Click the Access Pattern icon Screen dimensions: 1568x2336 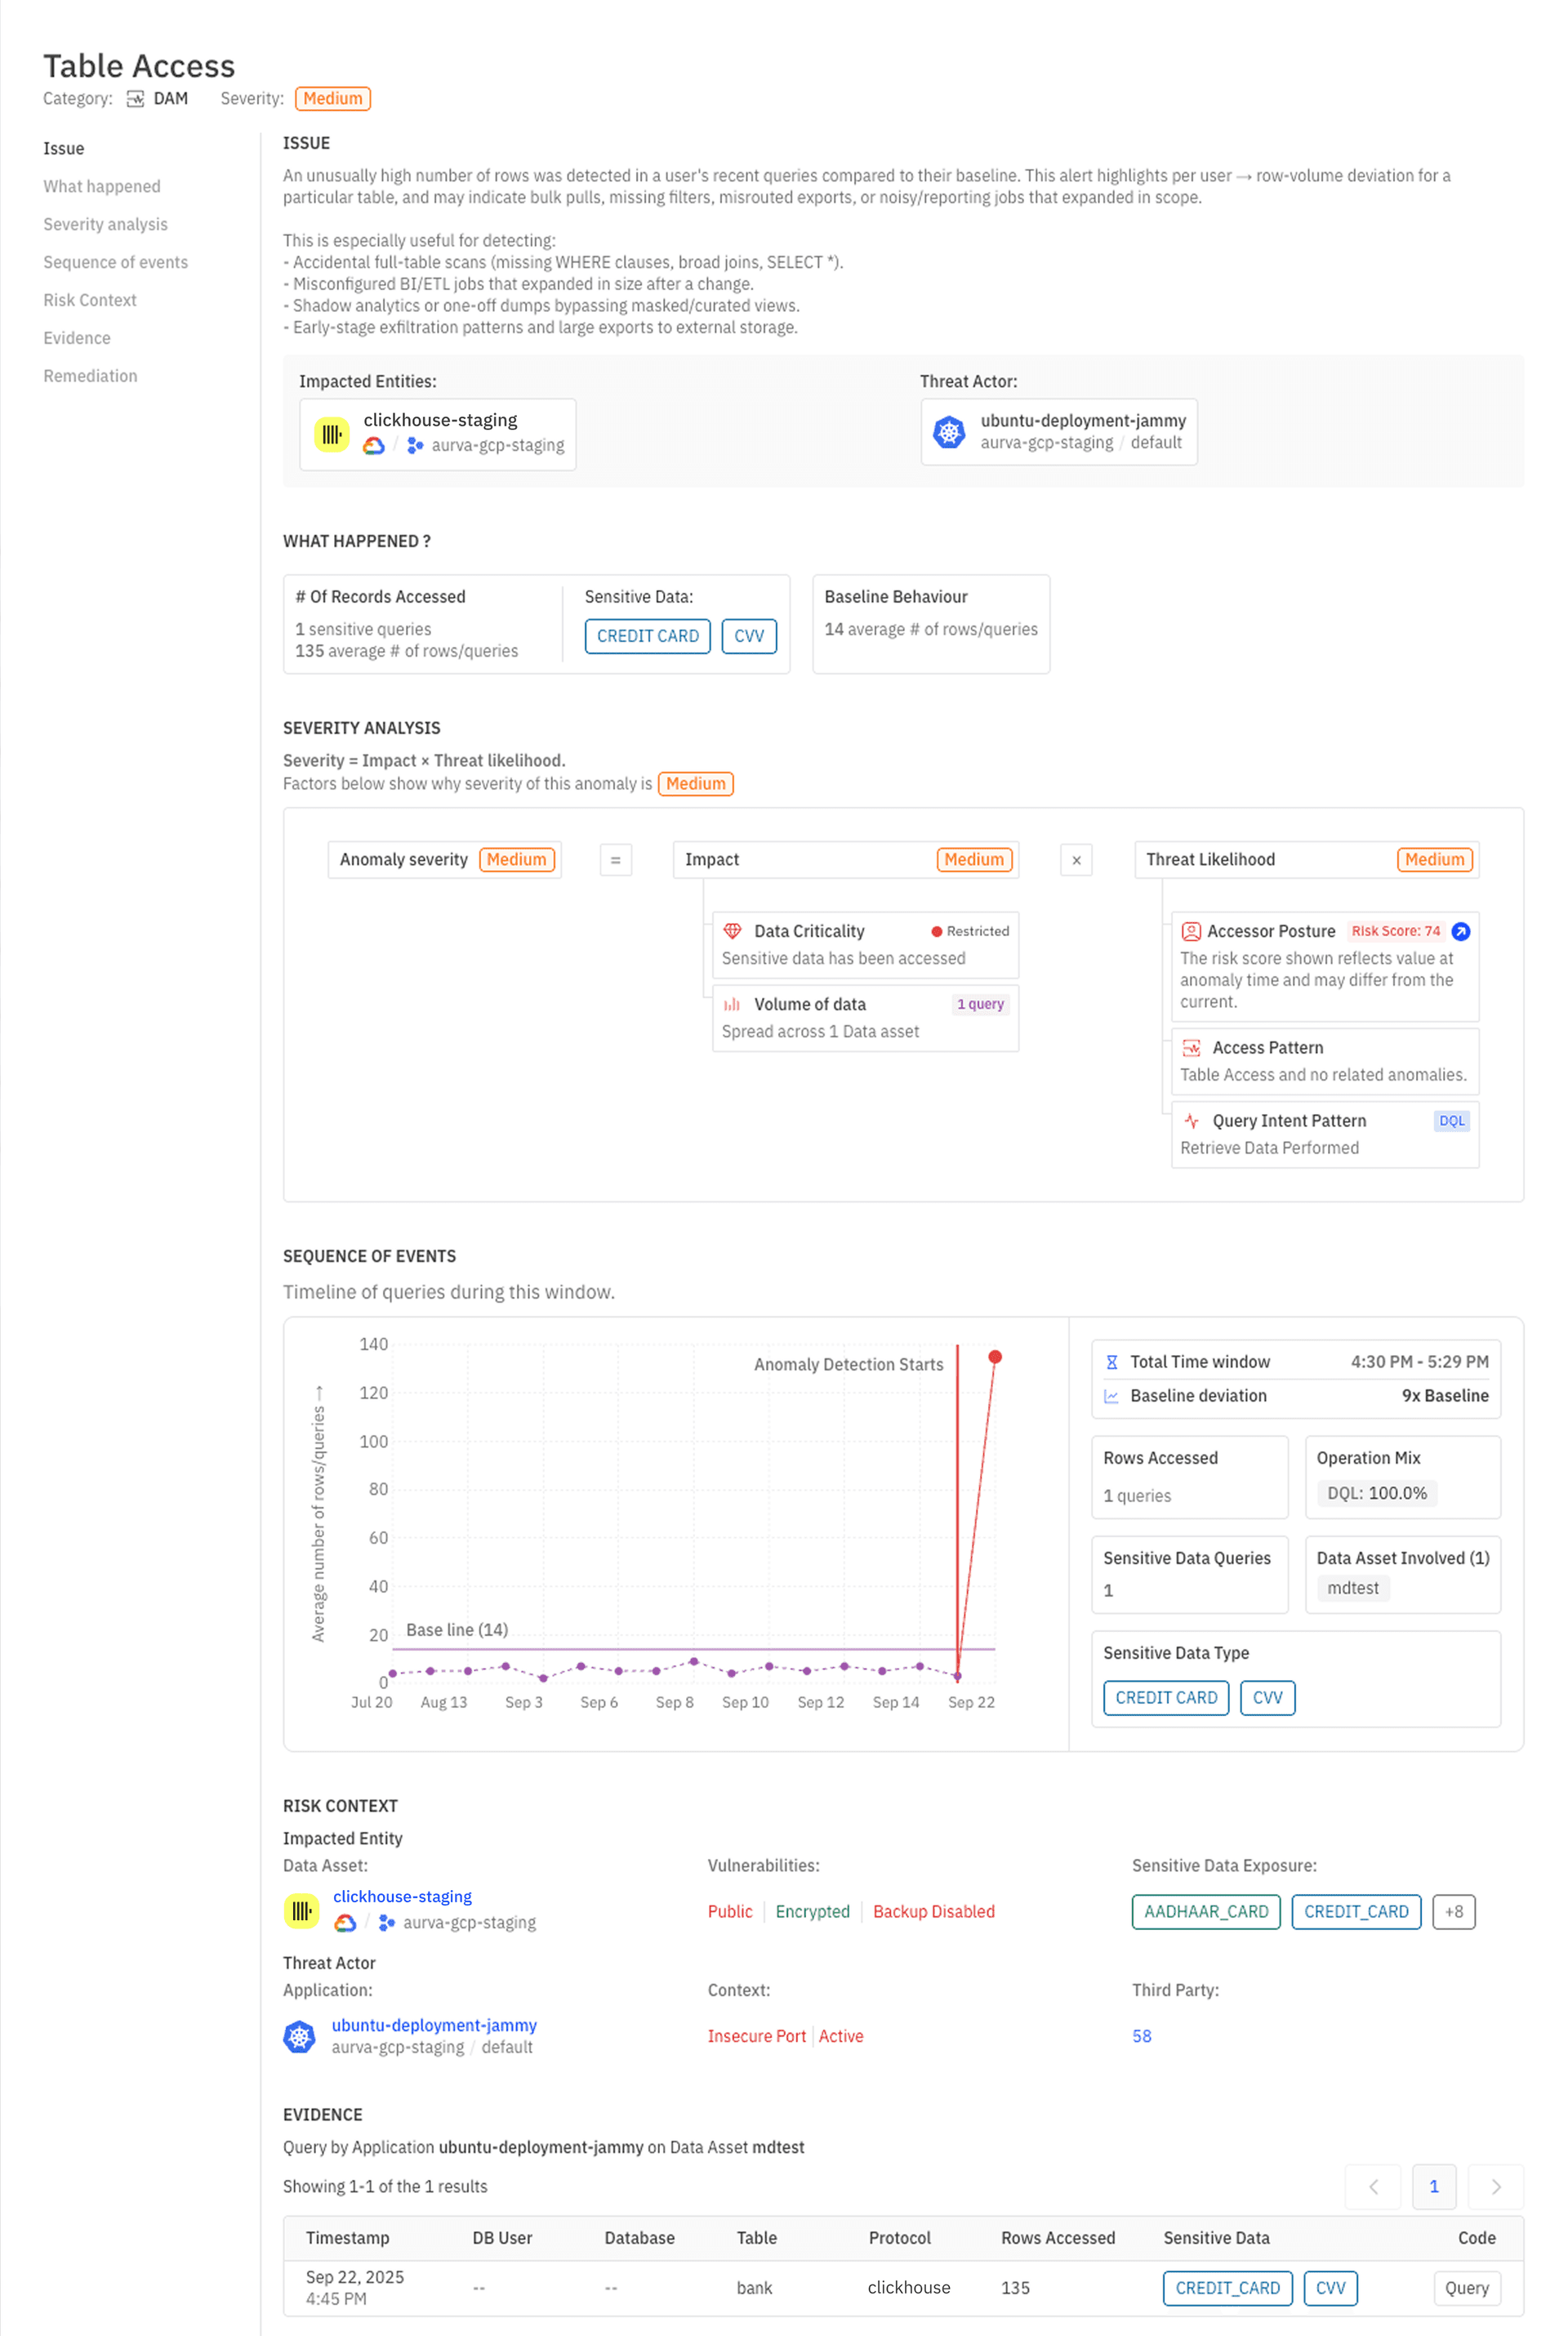[x=1191, y=1047]
